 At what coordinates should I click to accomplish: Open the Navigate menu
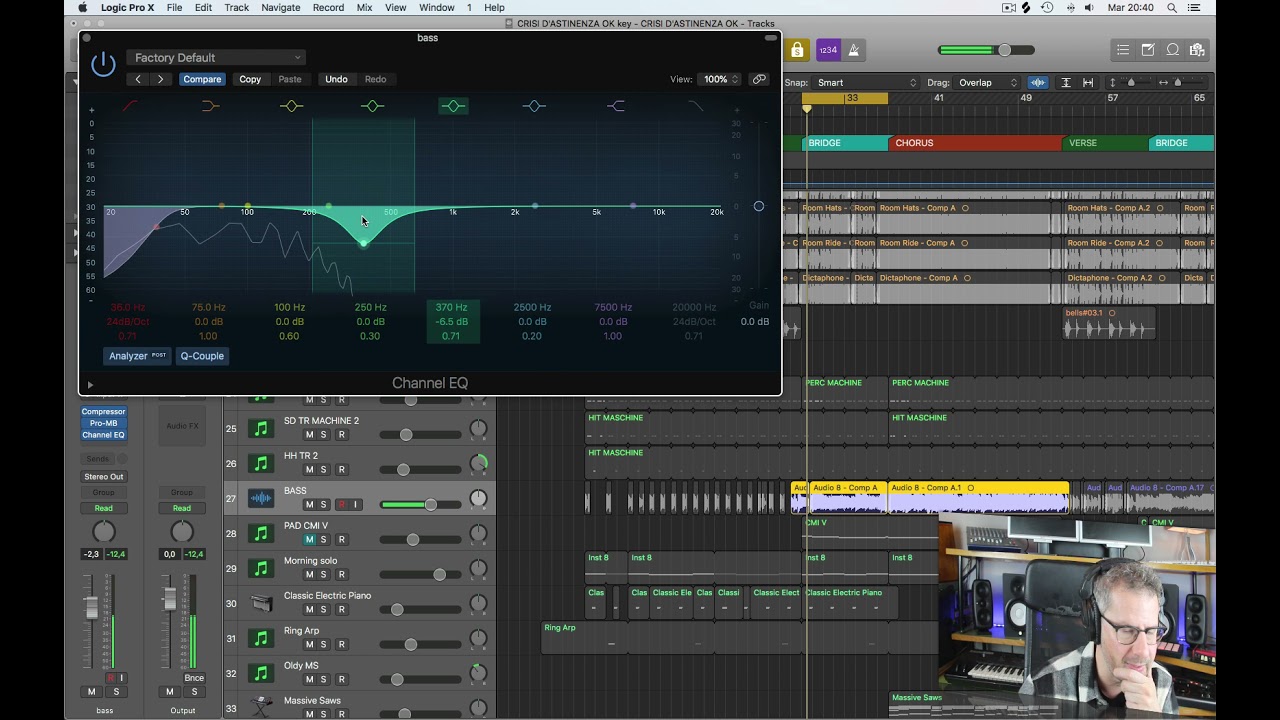[x=281, y=8]
